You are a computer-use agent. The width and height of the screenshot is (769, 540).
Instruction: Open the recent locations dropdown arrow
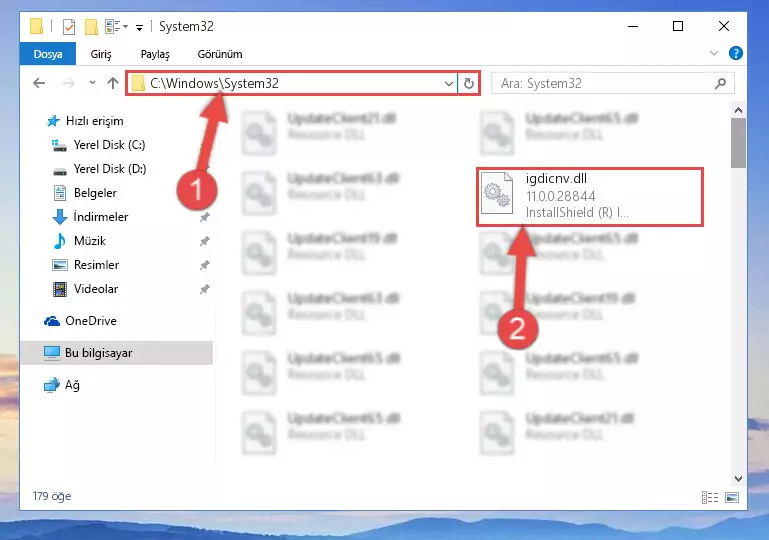click(x=92, y=82)
